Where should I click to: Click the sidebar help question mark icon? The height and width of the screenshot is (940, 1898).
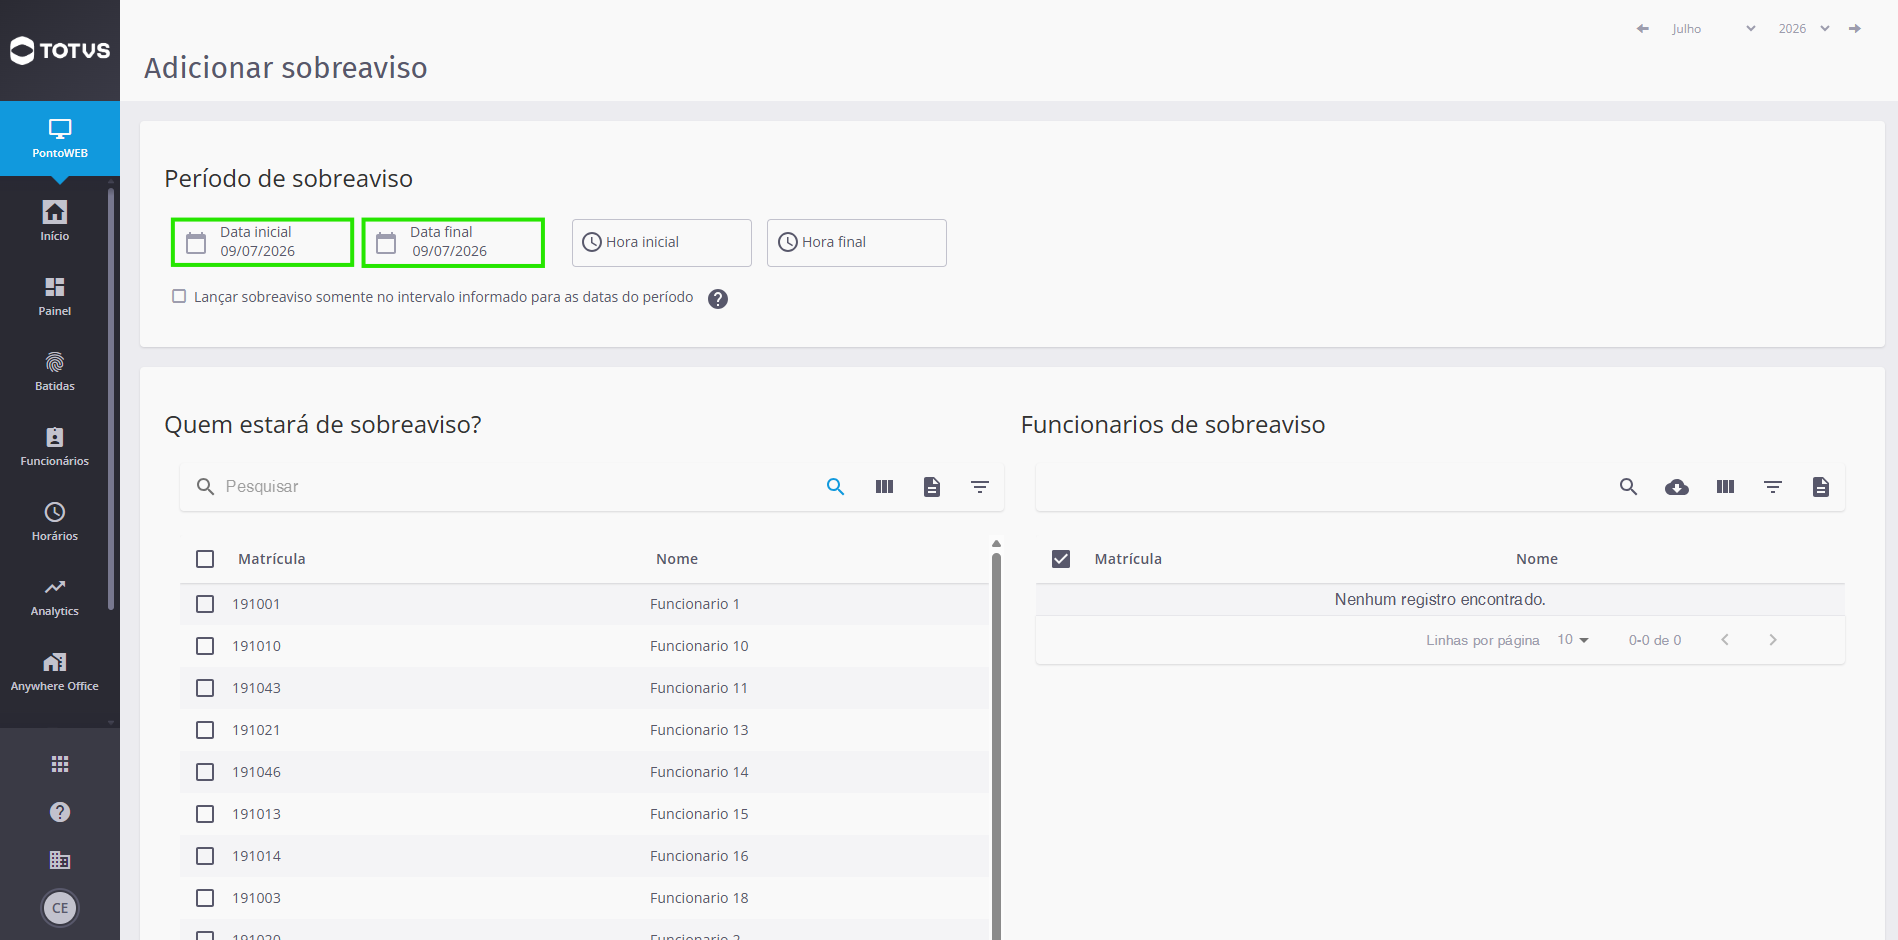(x=60, y=812)
